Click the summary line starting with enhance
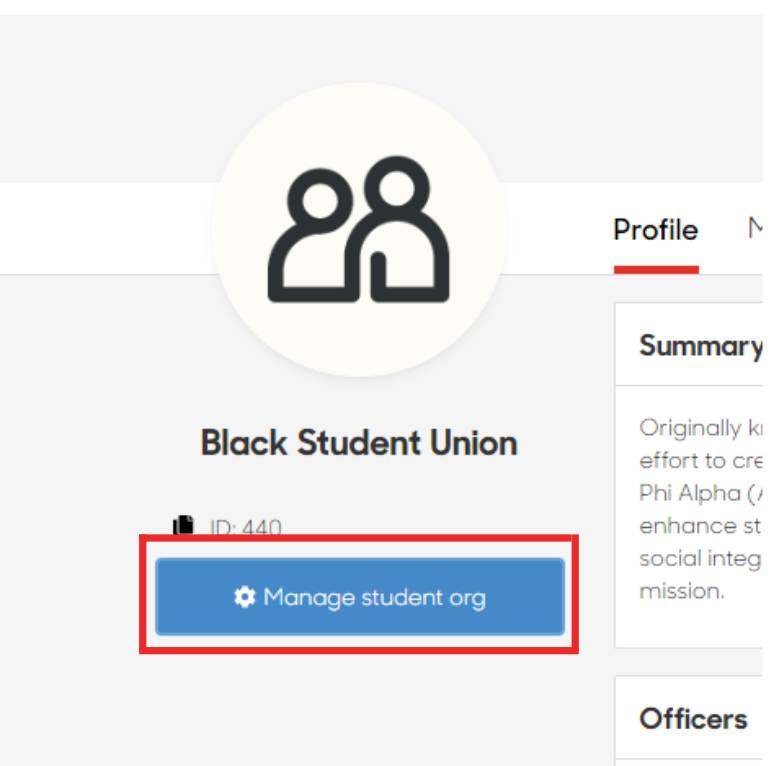The width and height of the screenshot is (781, 766). click(699, 526)
